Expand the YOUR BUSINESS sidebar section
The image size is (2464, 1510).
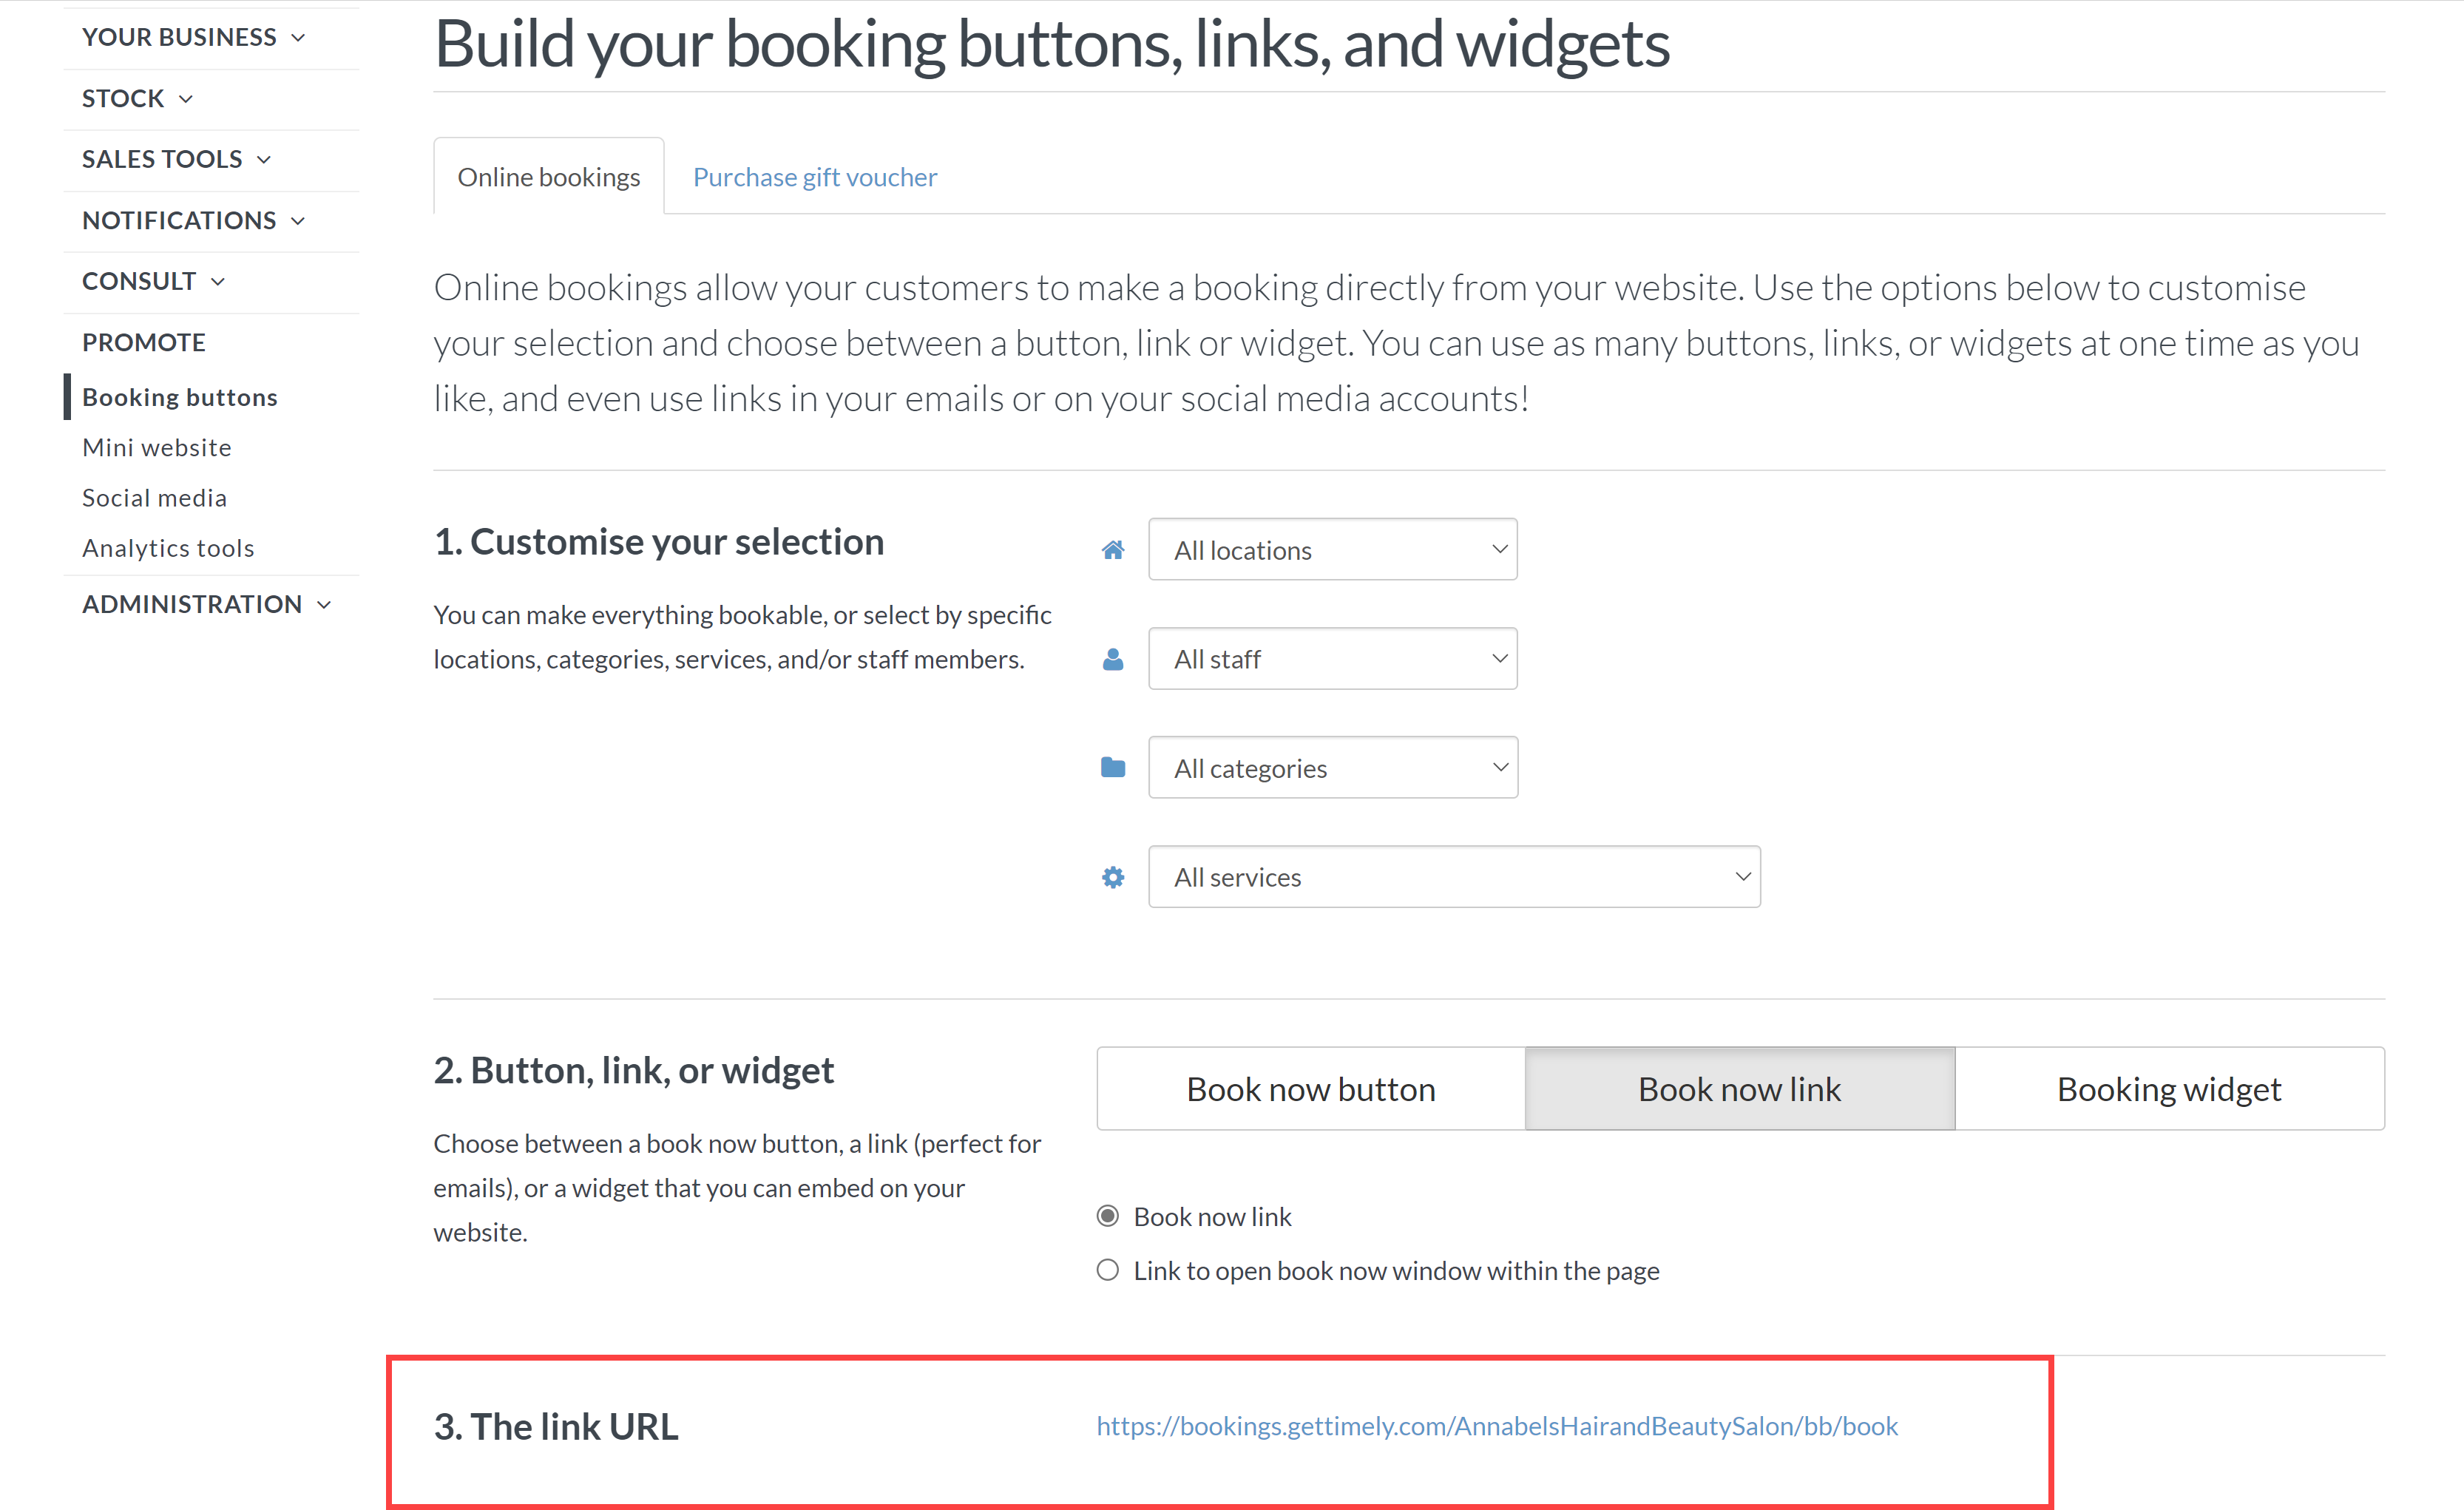pos(193,37)
